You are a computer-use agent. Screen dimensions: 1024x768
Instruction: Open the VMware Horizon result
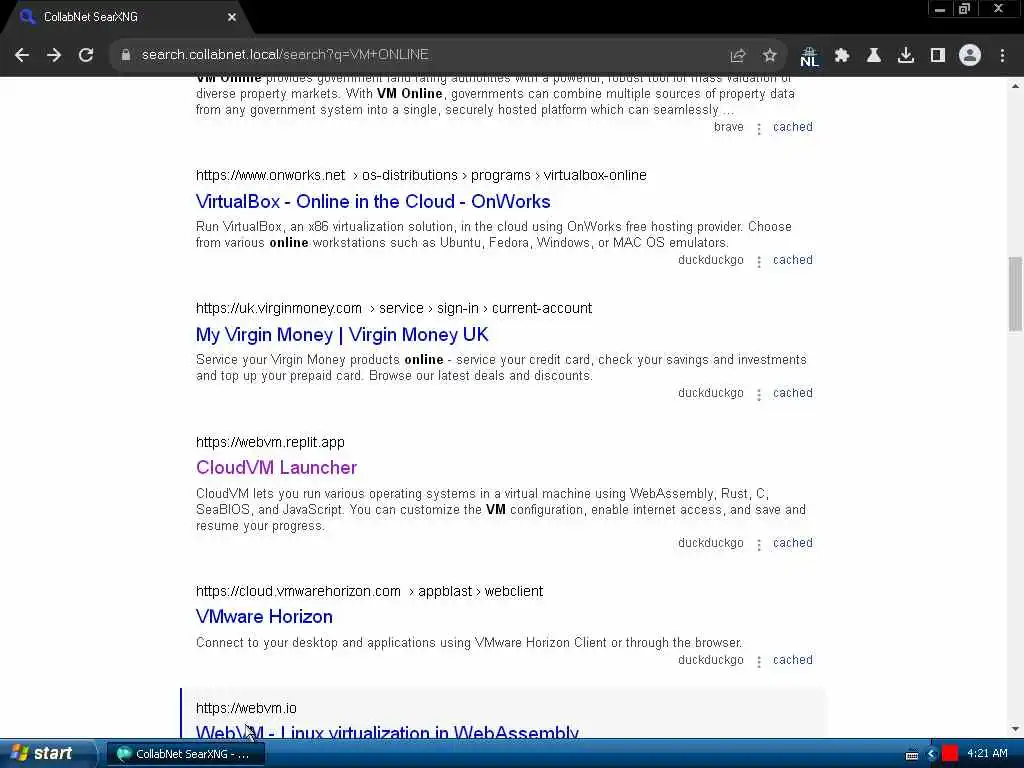pos(264,616)
